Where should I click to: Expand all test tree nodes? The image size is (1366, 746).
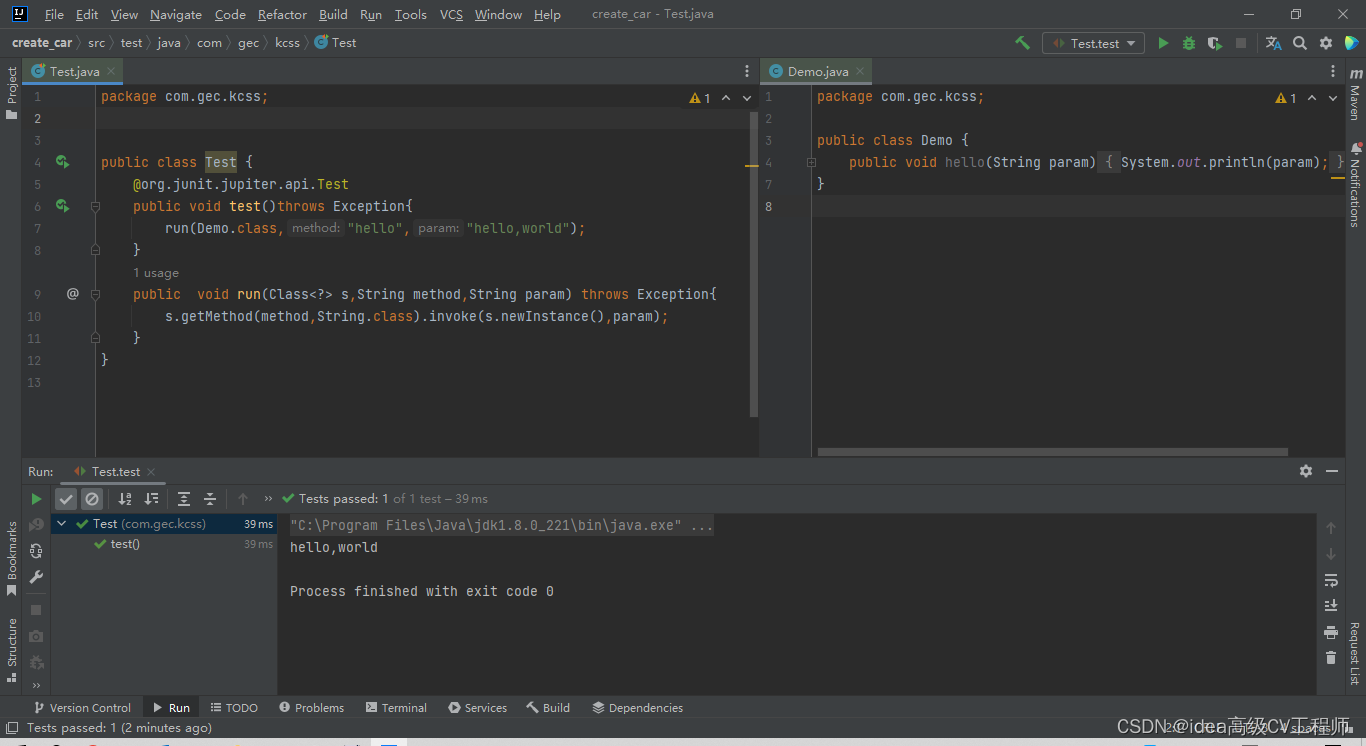pyautogui.click(x=184, y=499)
